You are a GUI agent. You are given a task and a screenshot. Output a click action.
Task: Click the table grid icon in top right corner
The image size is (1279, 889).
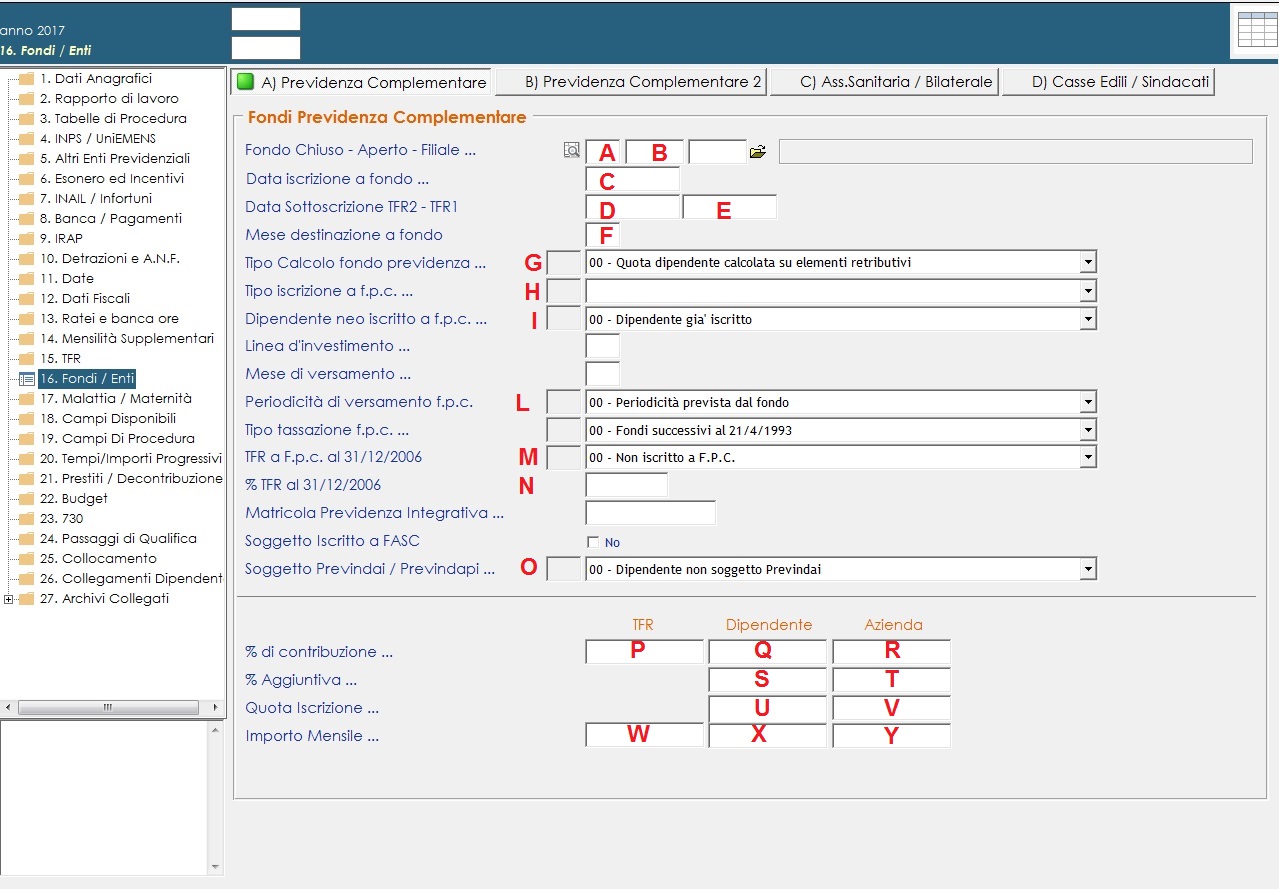point(1257,30)
